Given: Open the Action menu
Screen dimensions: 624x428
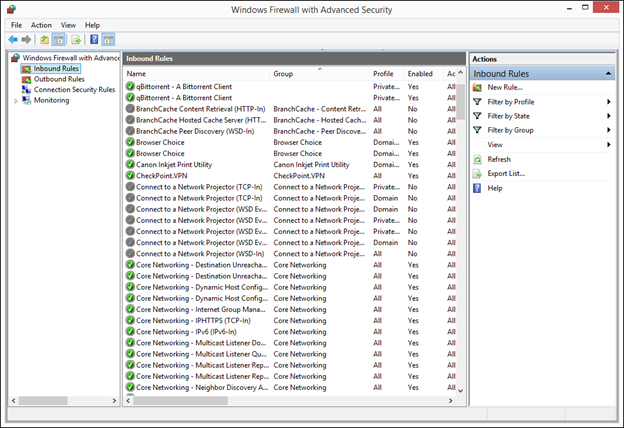Looking at the screenshot, I should coord(41,25).
